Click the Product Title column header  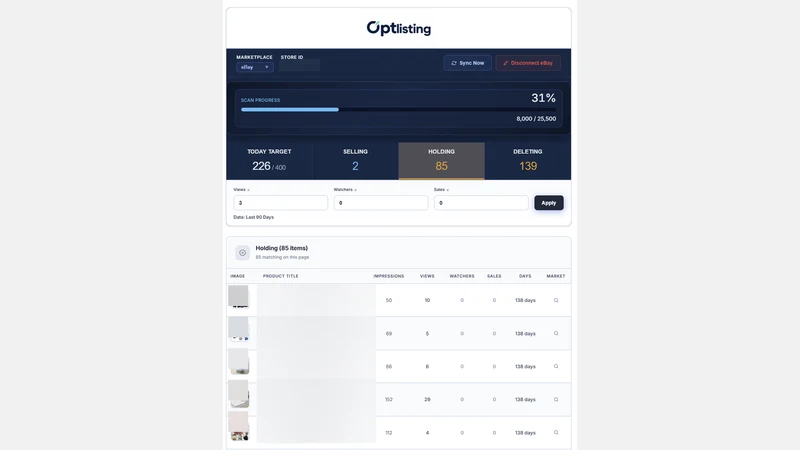281,276
